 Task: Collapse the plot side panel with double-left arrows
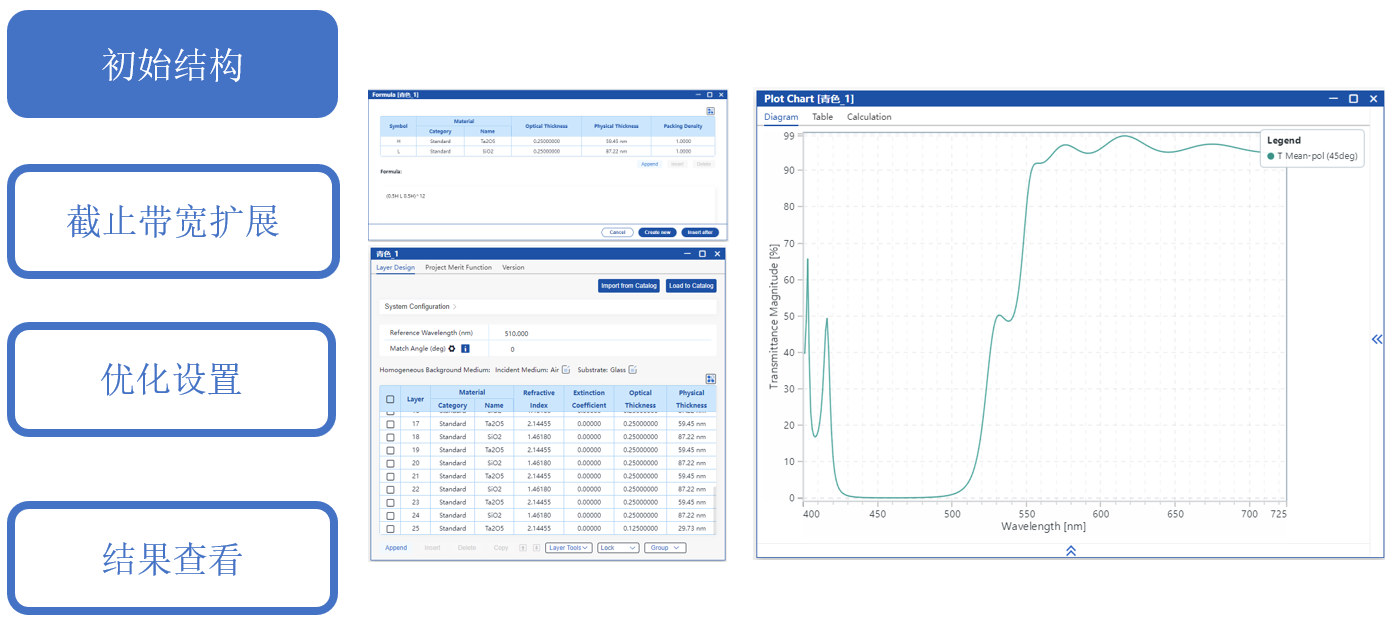click(1377, 339)
